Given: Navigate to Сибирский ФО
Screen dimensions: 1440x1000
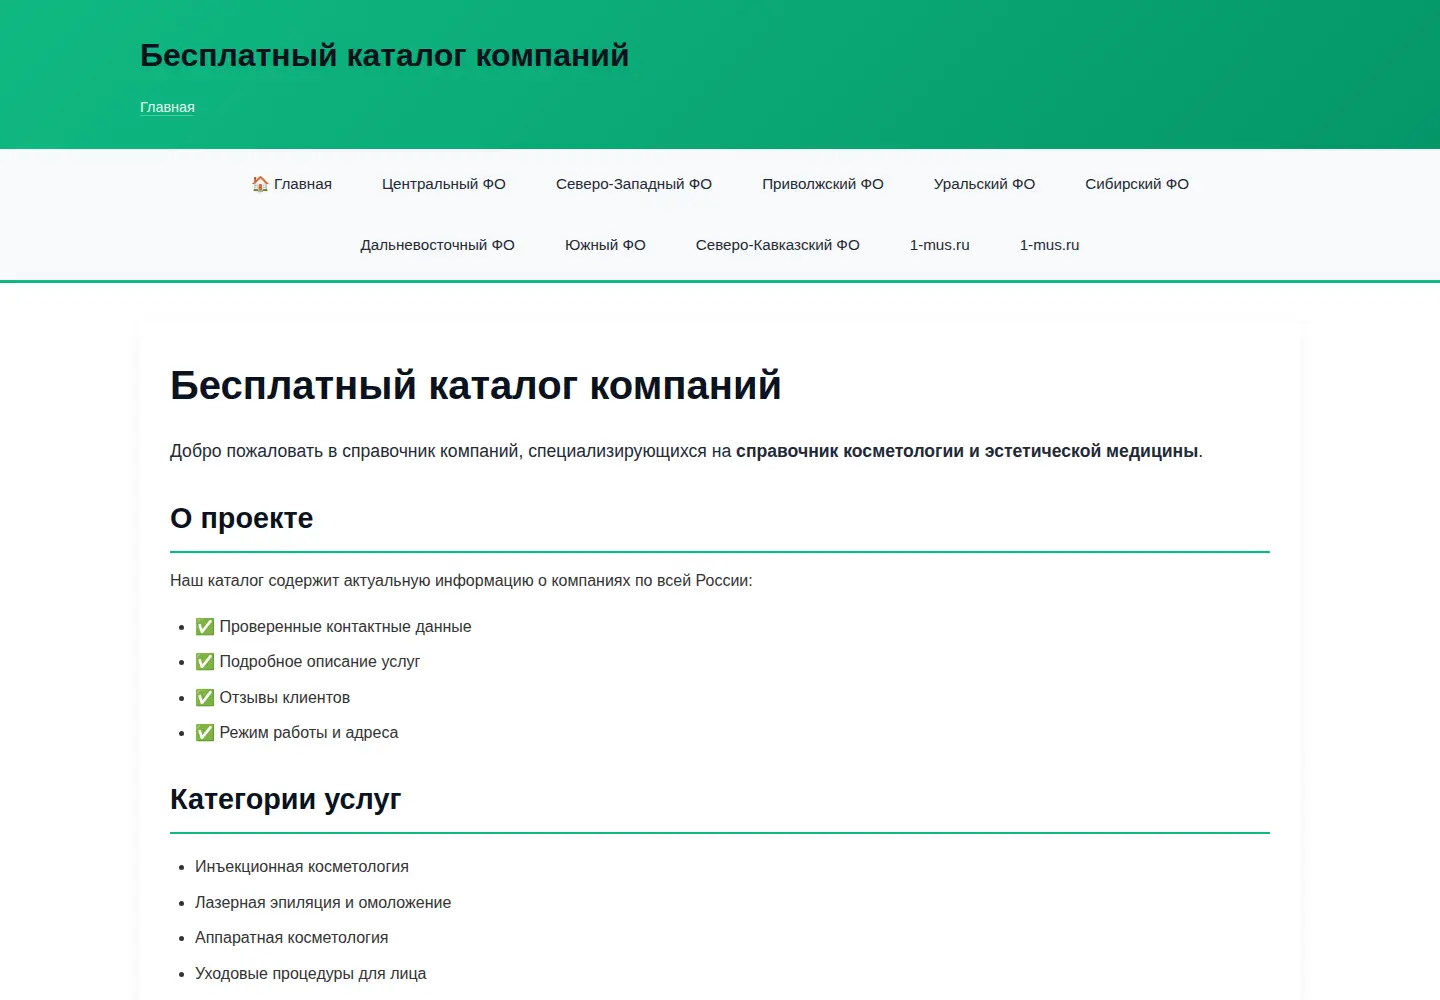Looking at the screenshot, I should point(1137,184).
